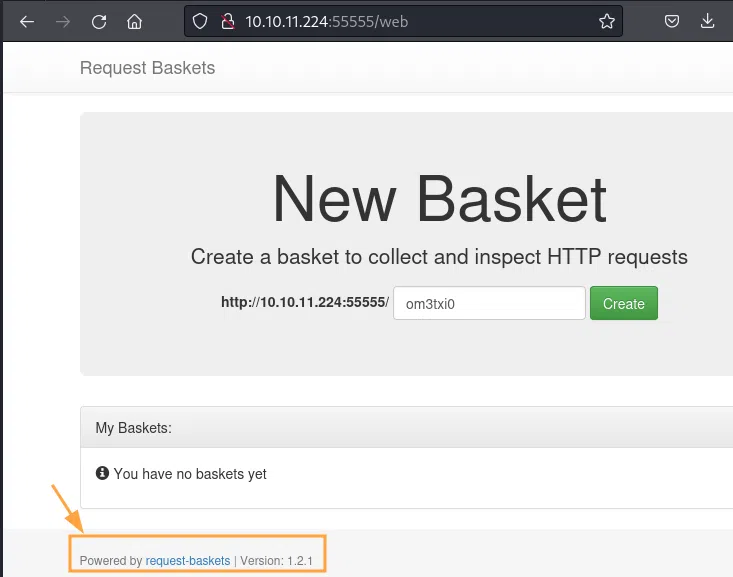Click the Version 1.2.1 footer text
Image resolution: width=733 pixels, height=577 pixels.
277,561
